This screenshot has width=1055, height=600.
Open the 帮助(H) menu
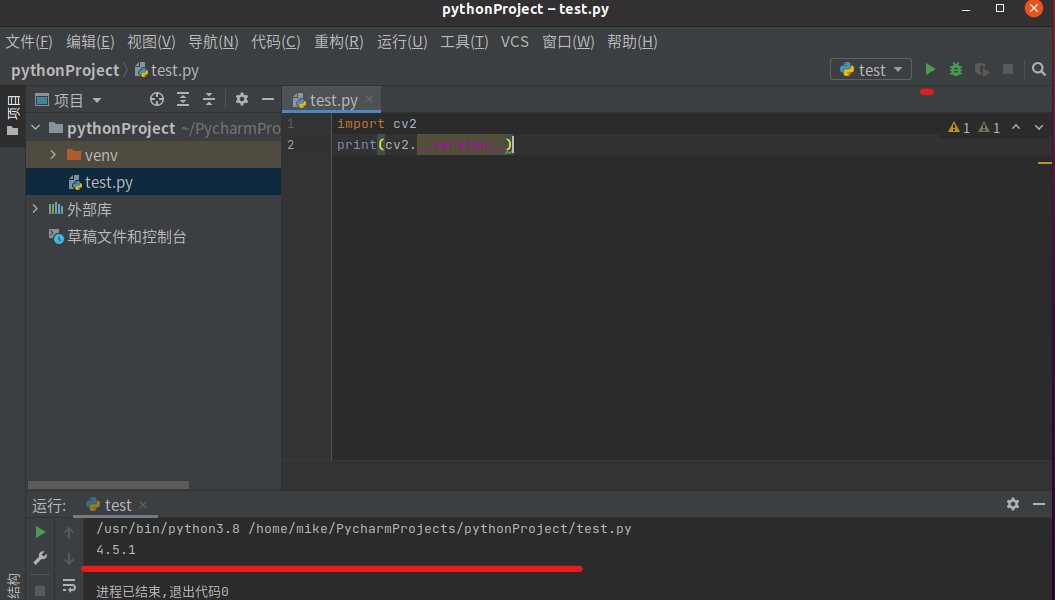click(x=632, y=42)
